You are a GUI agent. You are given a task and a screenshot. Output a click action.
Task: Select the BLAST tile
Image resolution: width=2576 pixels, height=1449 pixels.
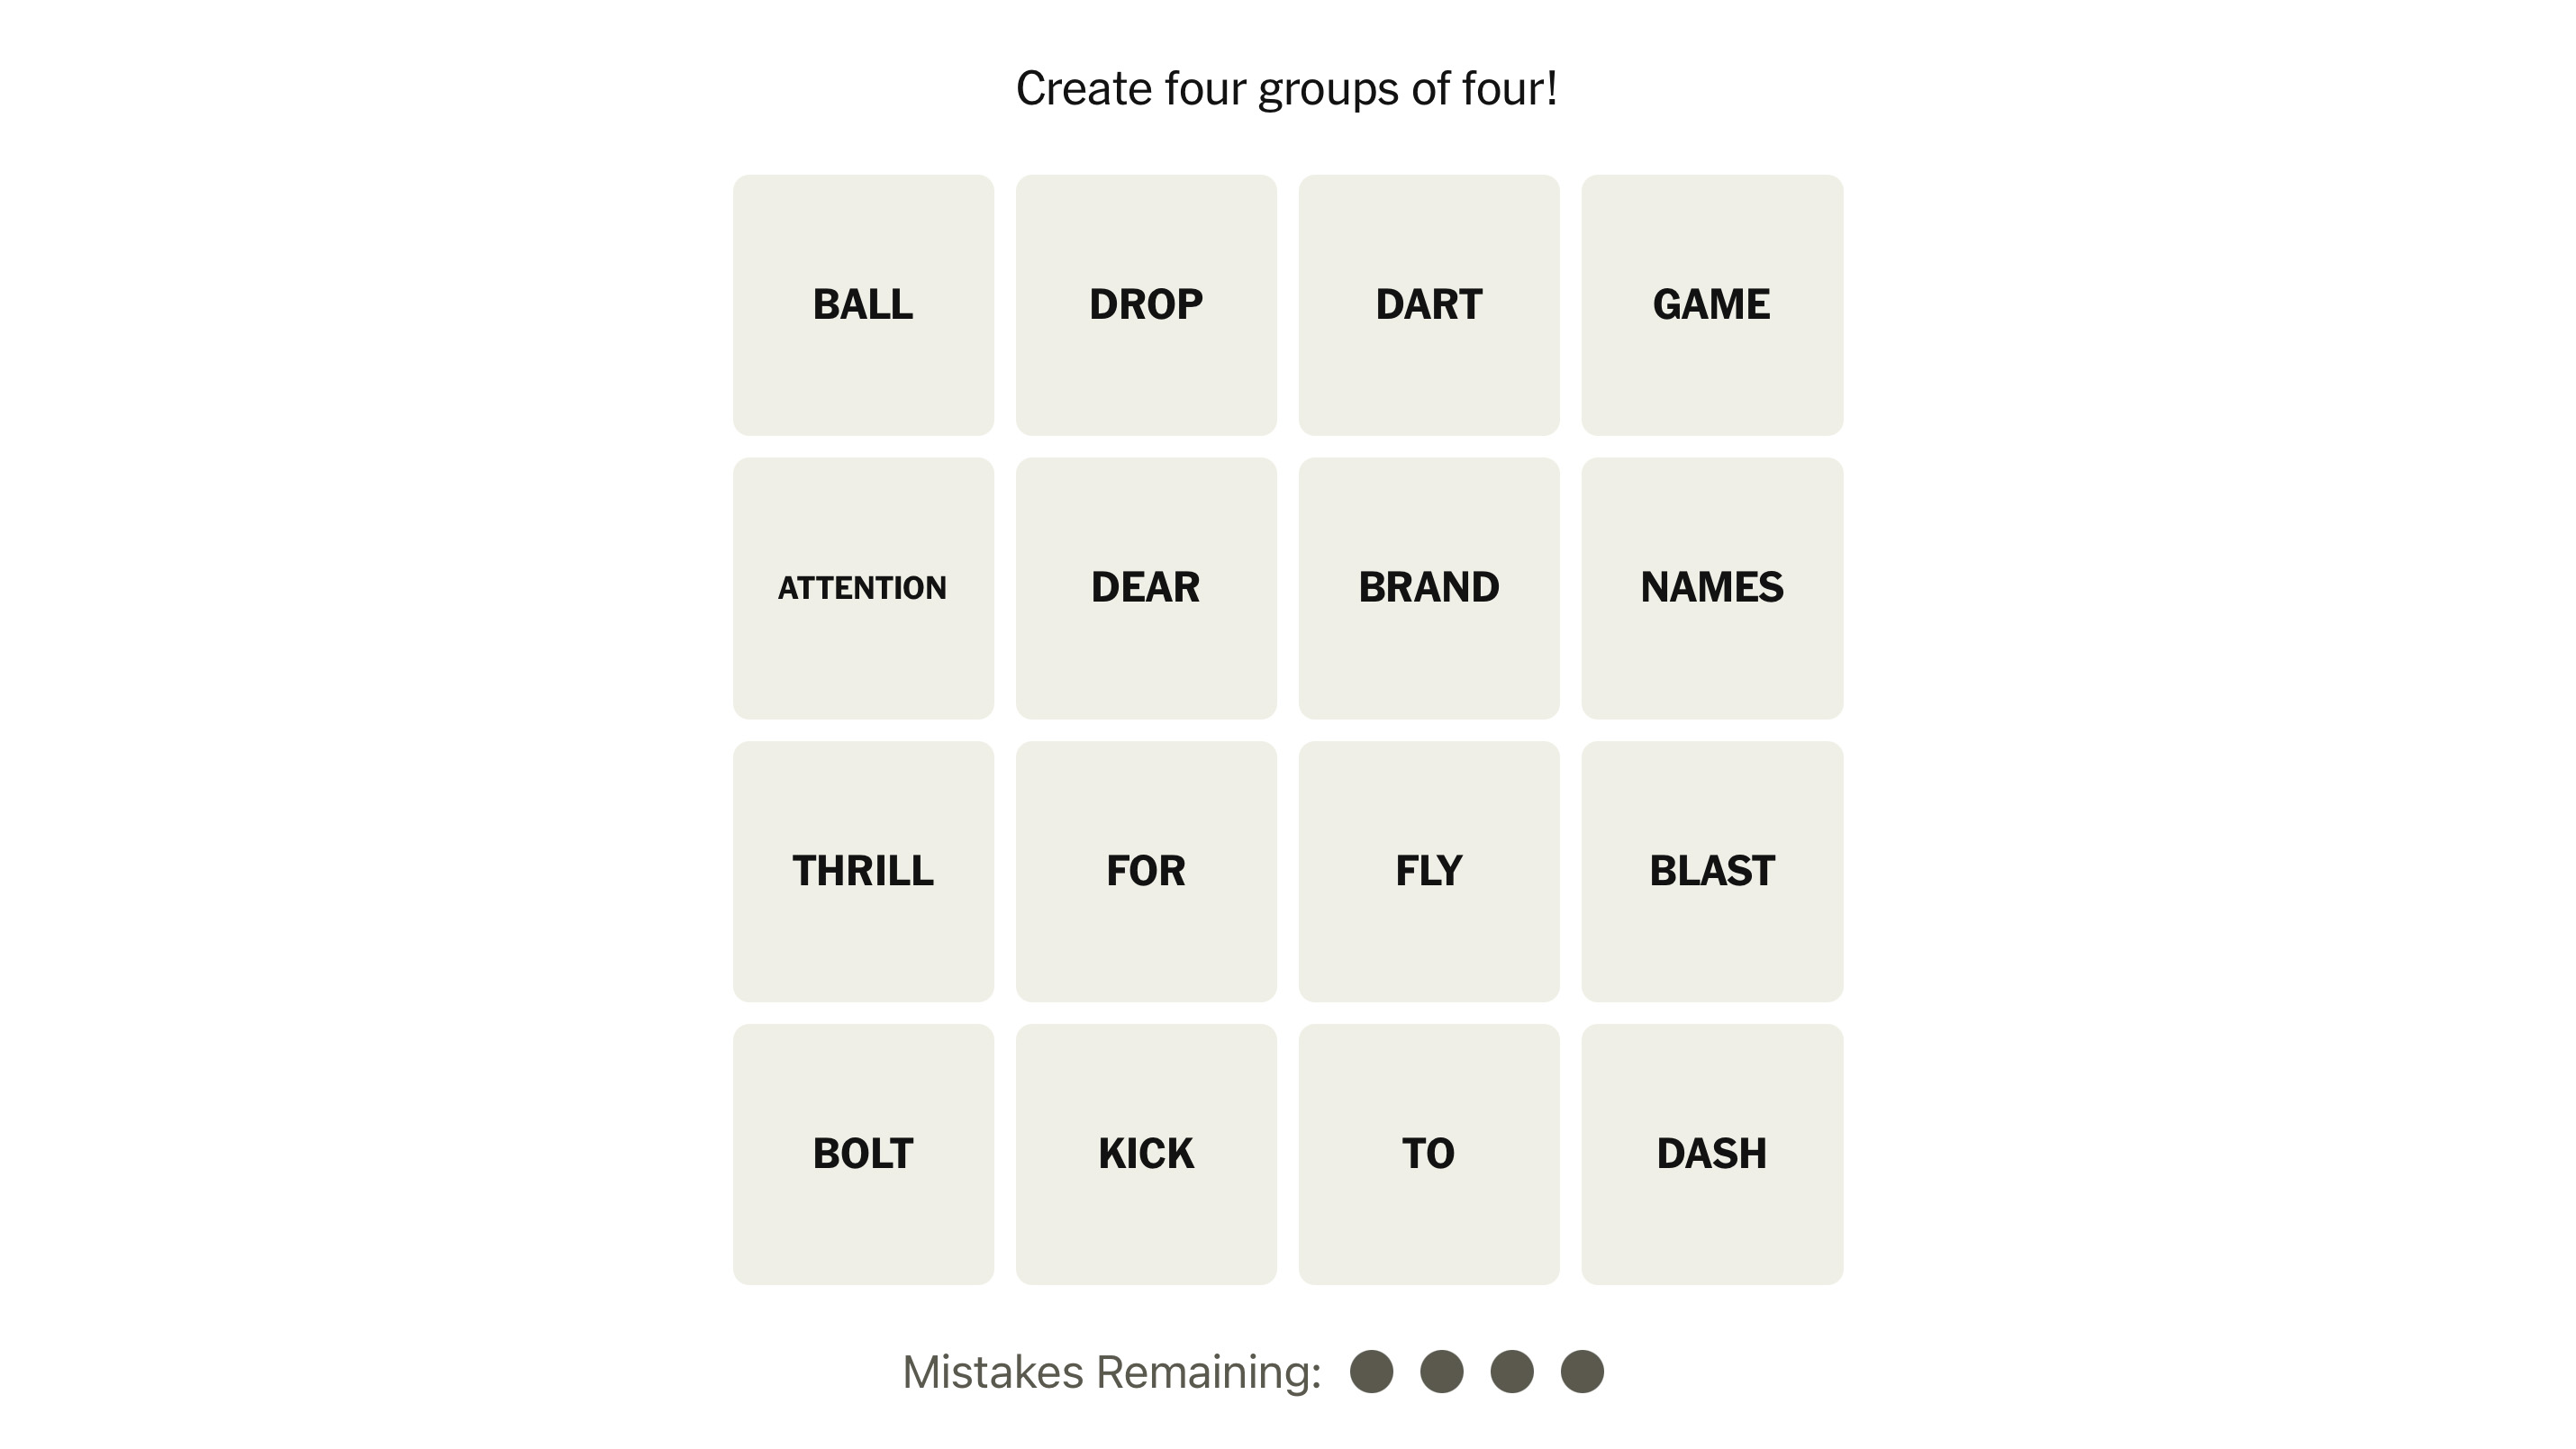[x=1711, y=871]
